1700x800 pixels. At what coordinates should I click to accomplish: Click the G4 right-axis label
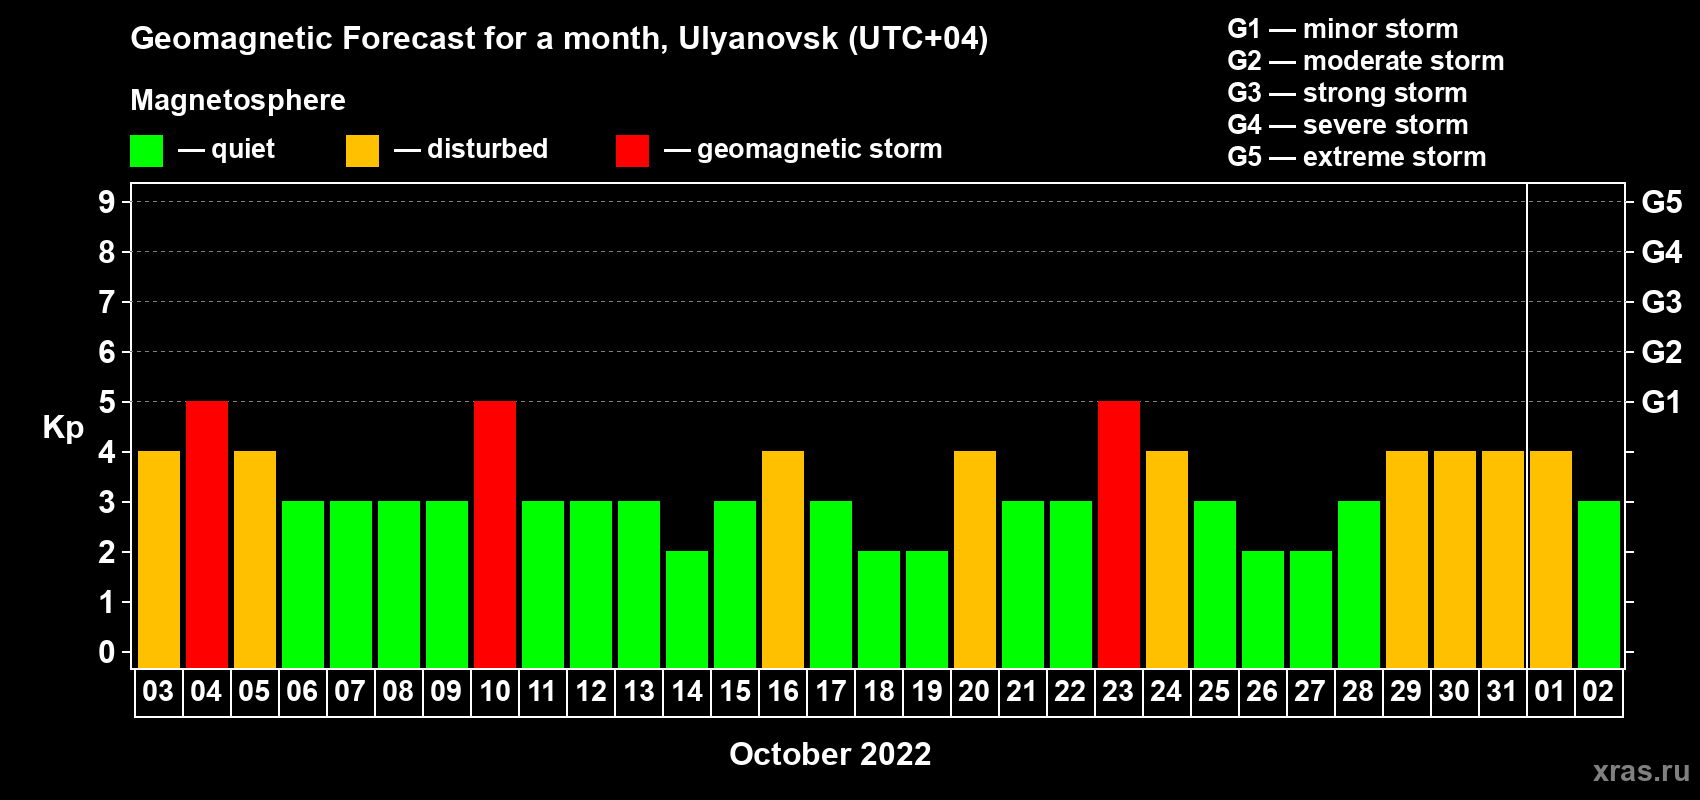(x=1661, y=252)
